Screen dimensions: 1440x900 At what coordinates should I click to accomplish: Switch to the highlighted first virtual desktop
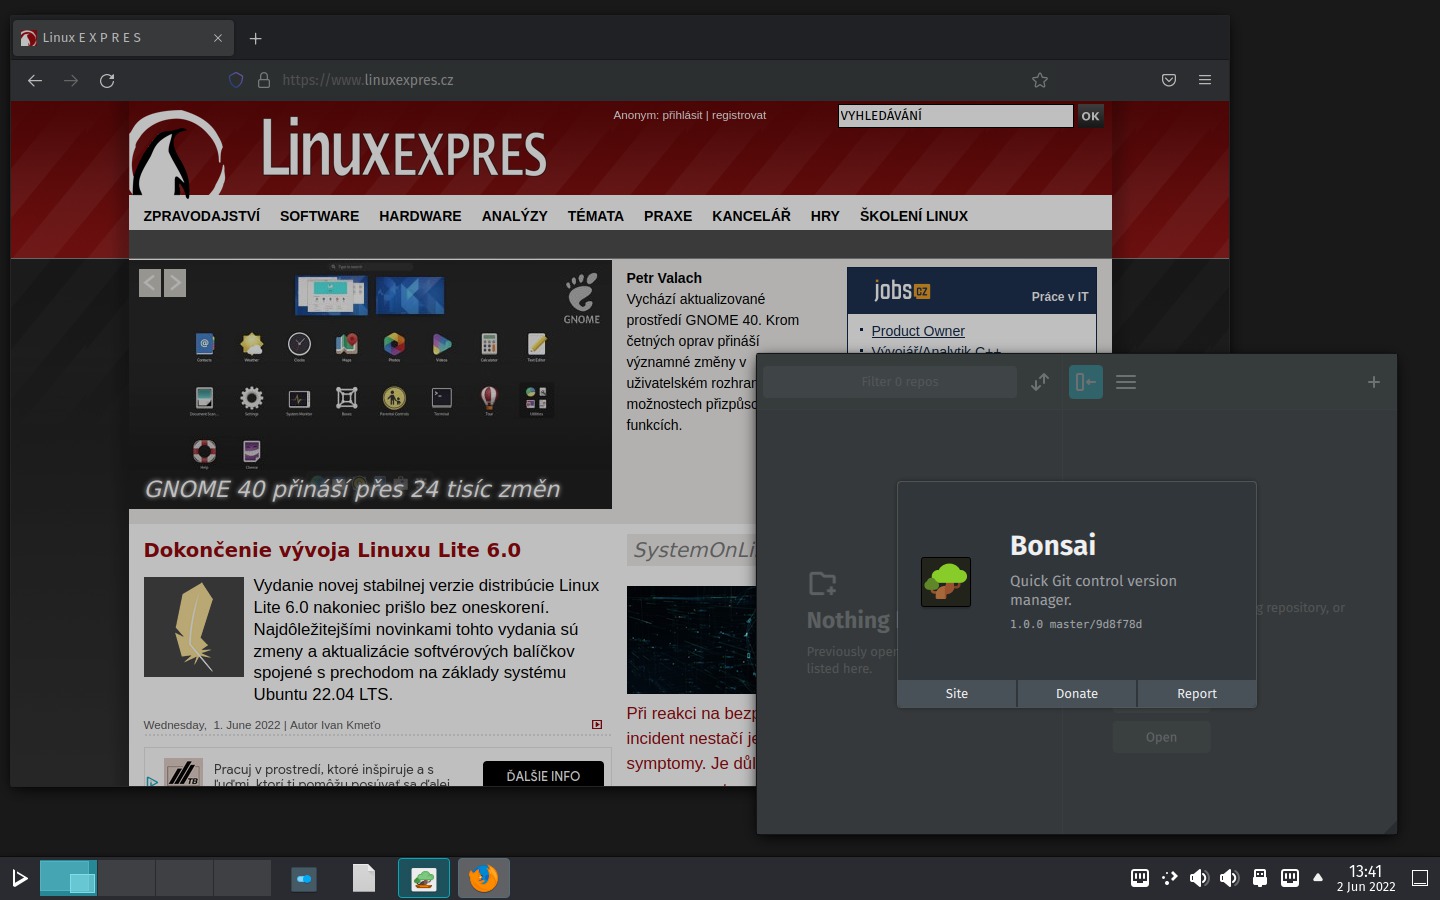pyautogui.click(x=68, y=878)
